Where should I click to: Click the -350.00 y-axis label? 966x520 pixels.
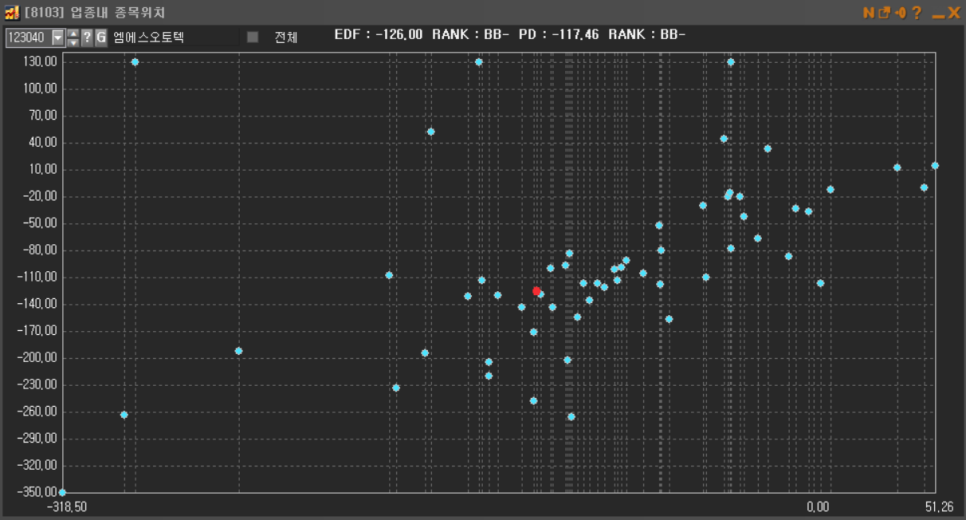pyautogui.click(x=37, y=492)
